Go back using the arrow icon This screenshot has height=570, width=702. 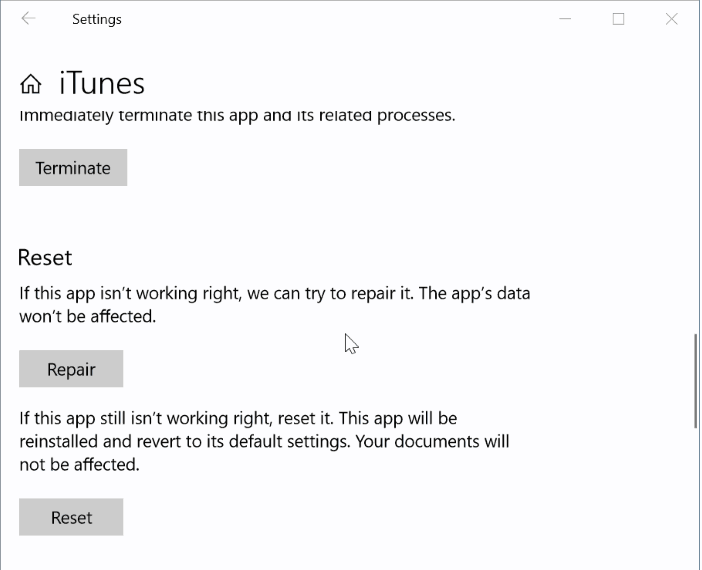28,18
